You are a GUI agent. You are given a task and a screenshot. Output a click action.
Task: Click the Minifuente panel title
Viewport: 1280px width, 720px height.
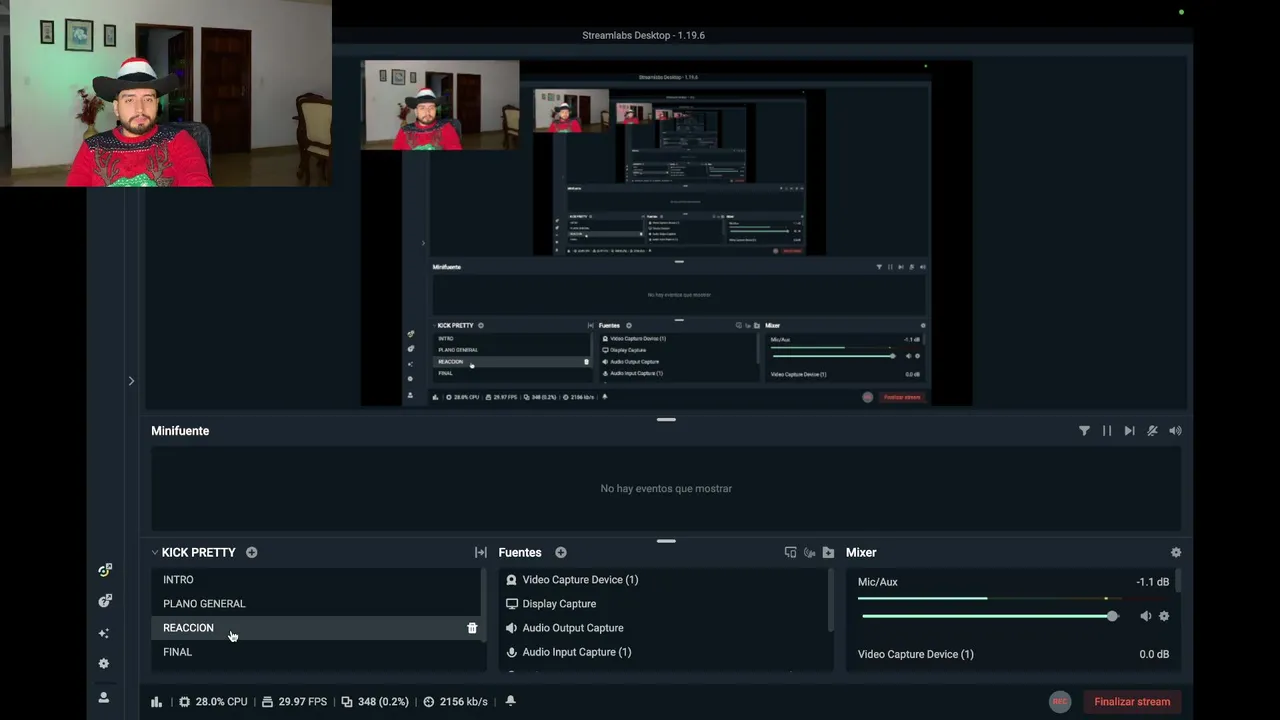(180, 431)
